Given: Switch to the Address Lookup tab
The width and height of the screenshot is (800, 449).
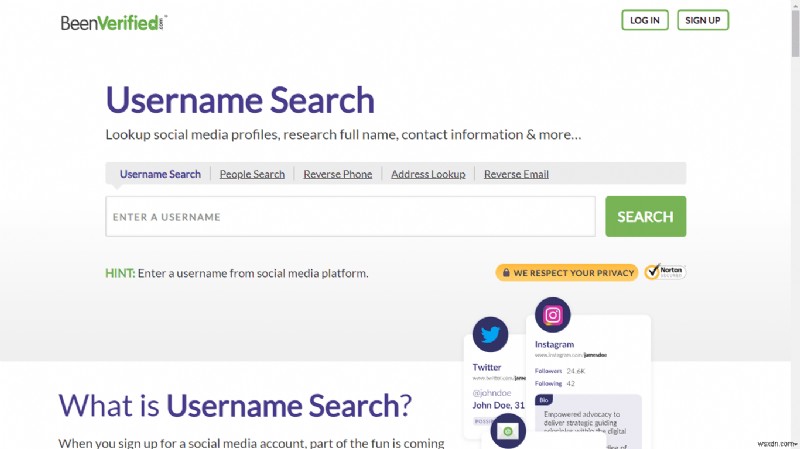Looking at the screenshot, I should tap(428, 174).
